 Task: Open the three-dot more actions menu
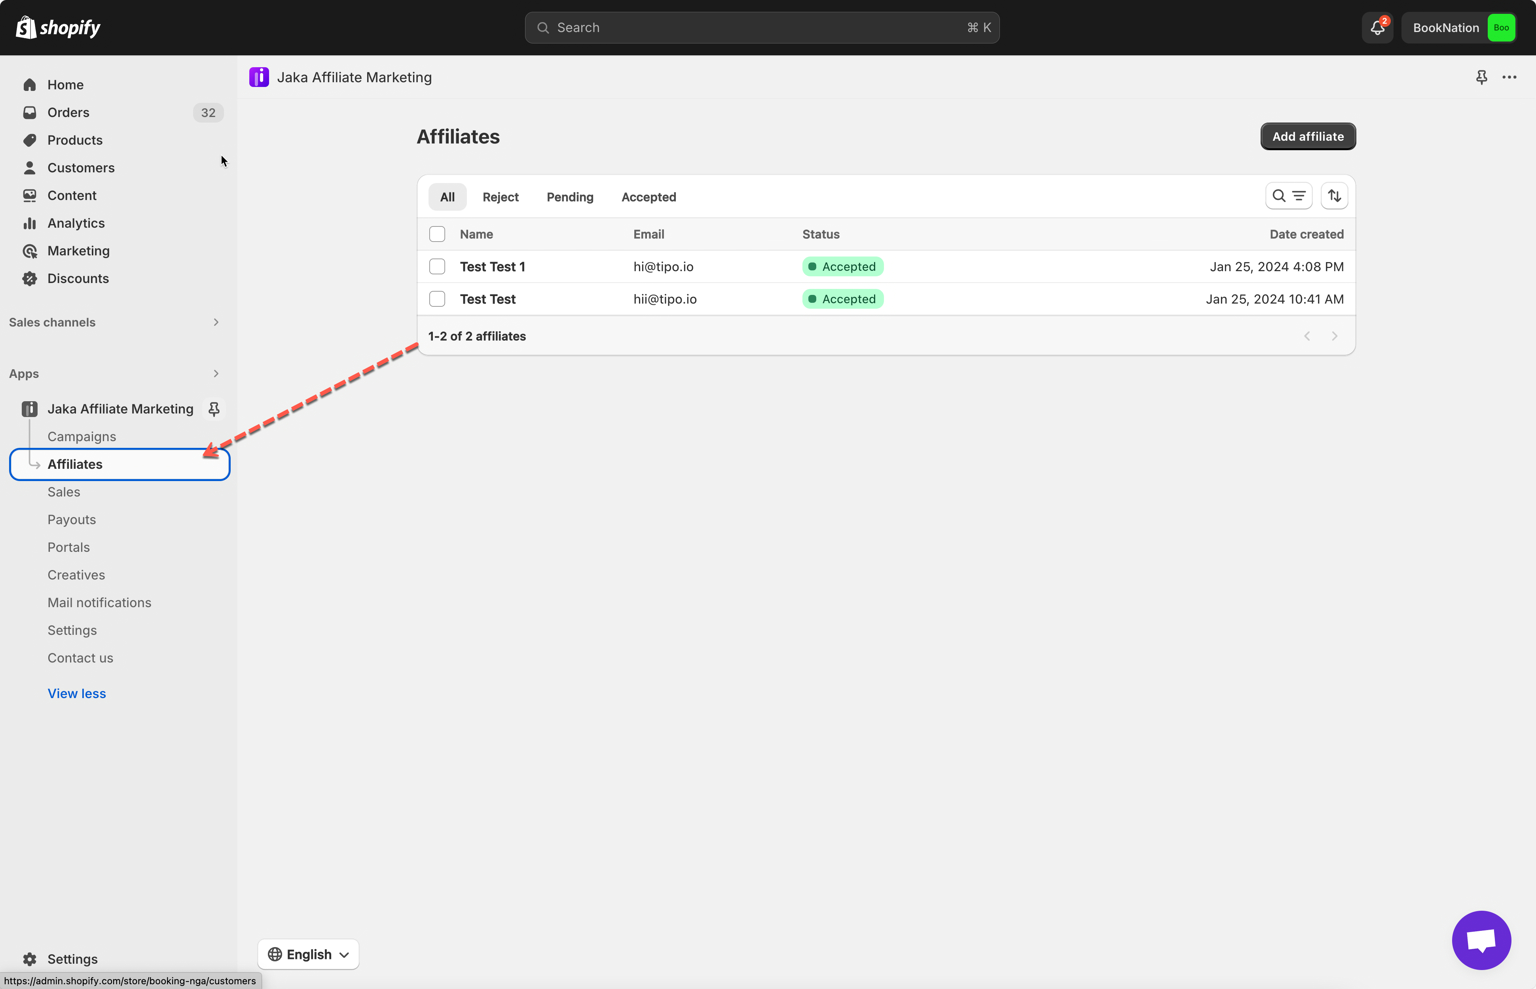1509,77
